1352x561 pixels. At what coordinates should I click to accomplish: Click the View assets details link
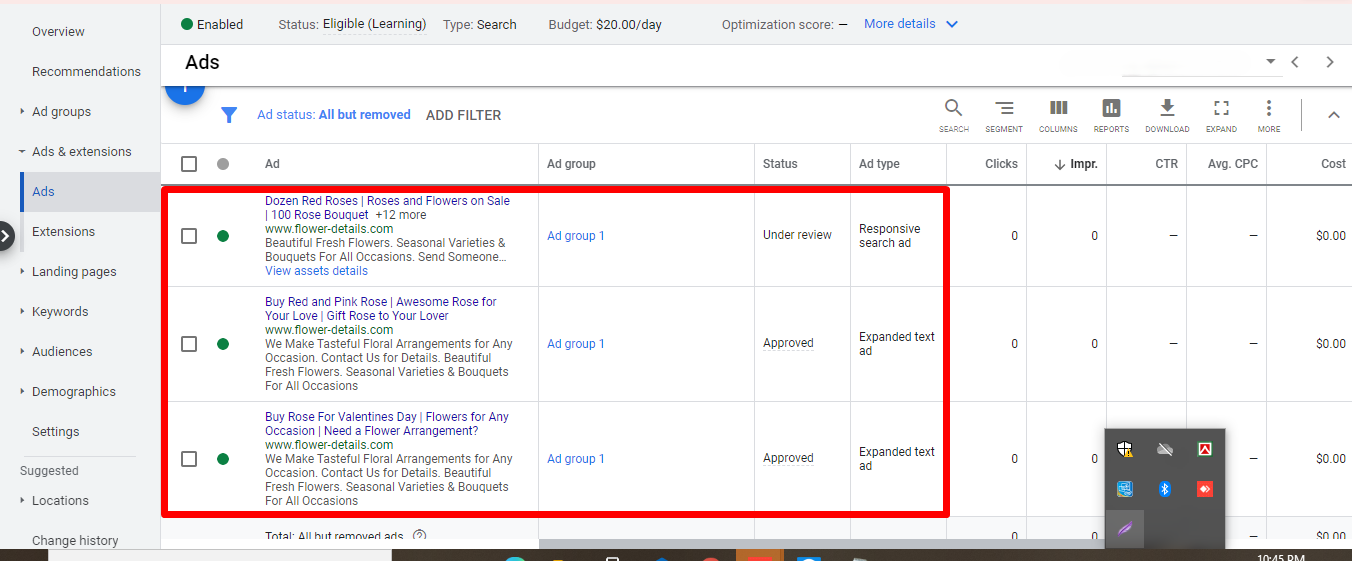pos(316,271)
